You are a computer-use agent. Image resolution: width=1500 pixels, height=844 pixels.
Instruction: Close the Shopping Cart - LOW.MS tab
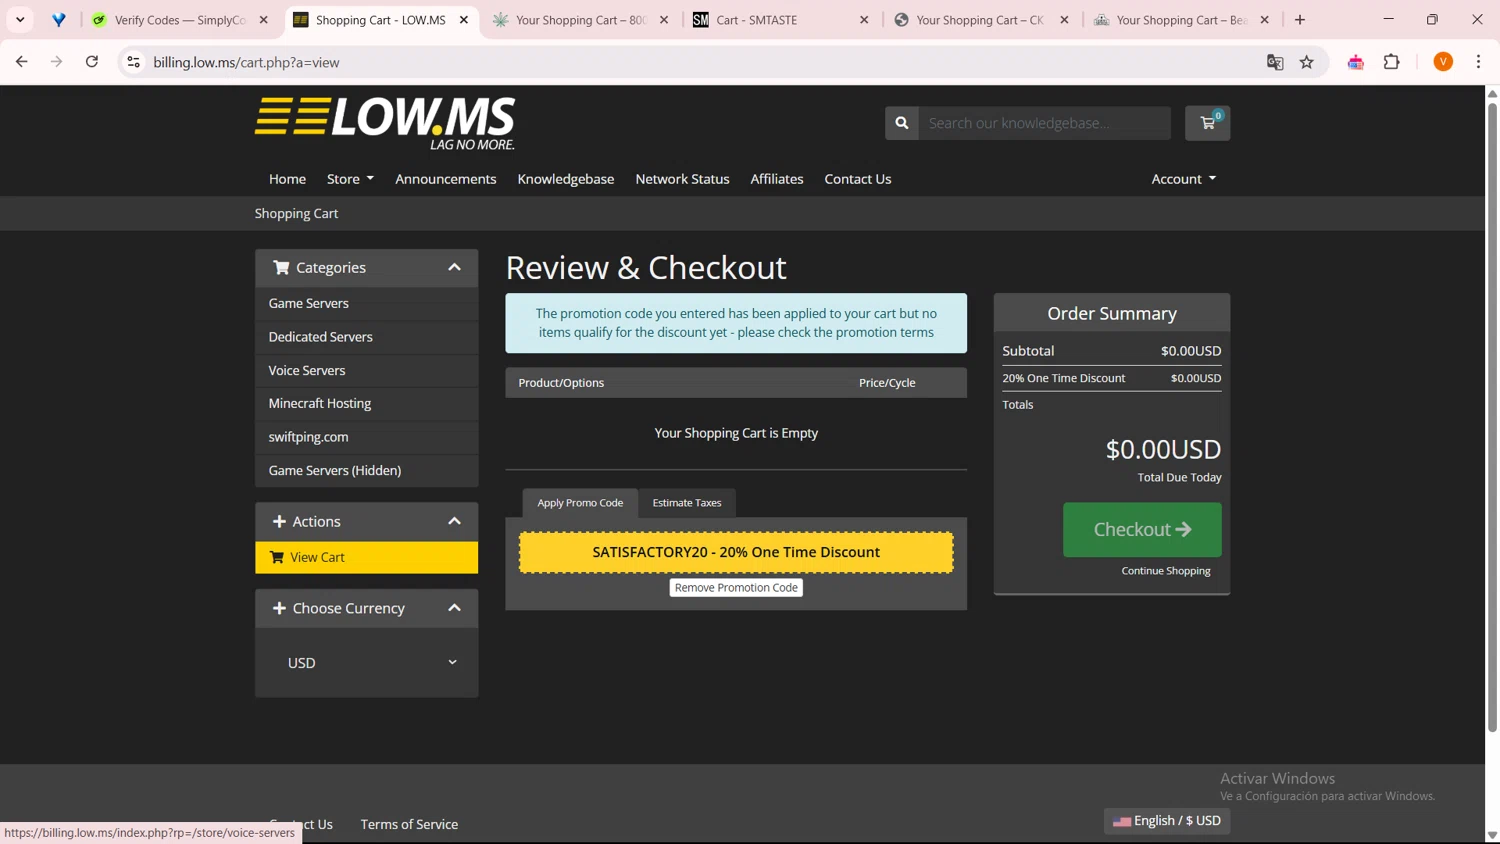click(x=464, y=20)
